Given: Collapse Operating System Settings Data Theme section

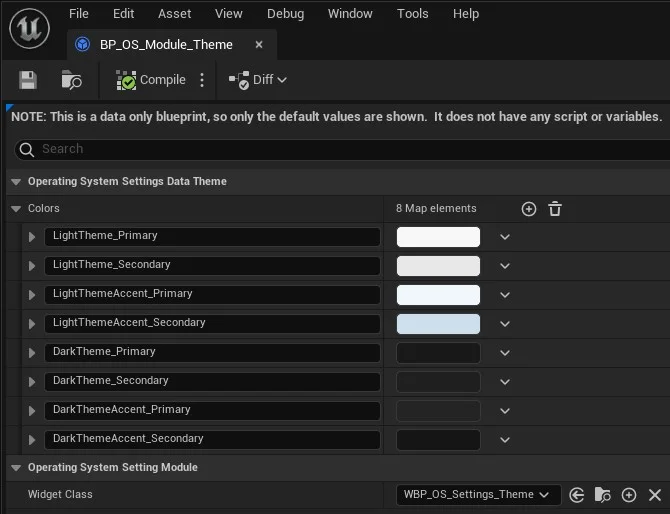Looking at the screenshot, I should point(16,182).
